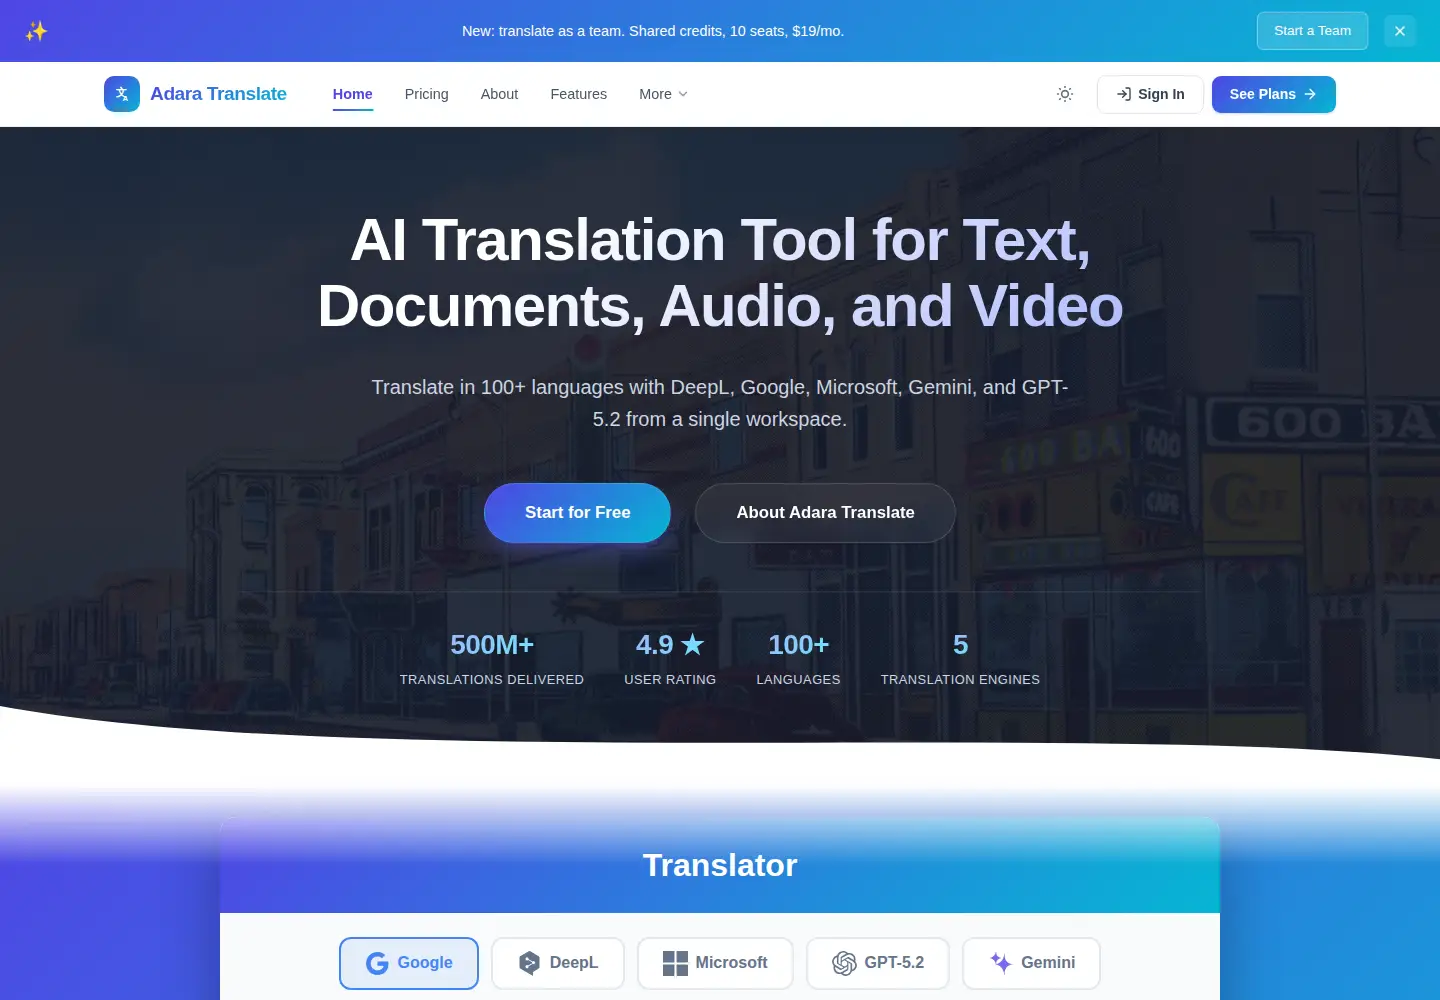Select the Google translation engine
Image resolution: width=1440 pixels, height=1000 pixels.
[x=409, y=963]
